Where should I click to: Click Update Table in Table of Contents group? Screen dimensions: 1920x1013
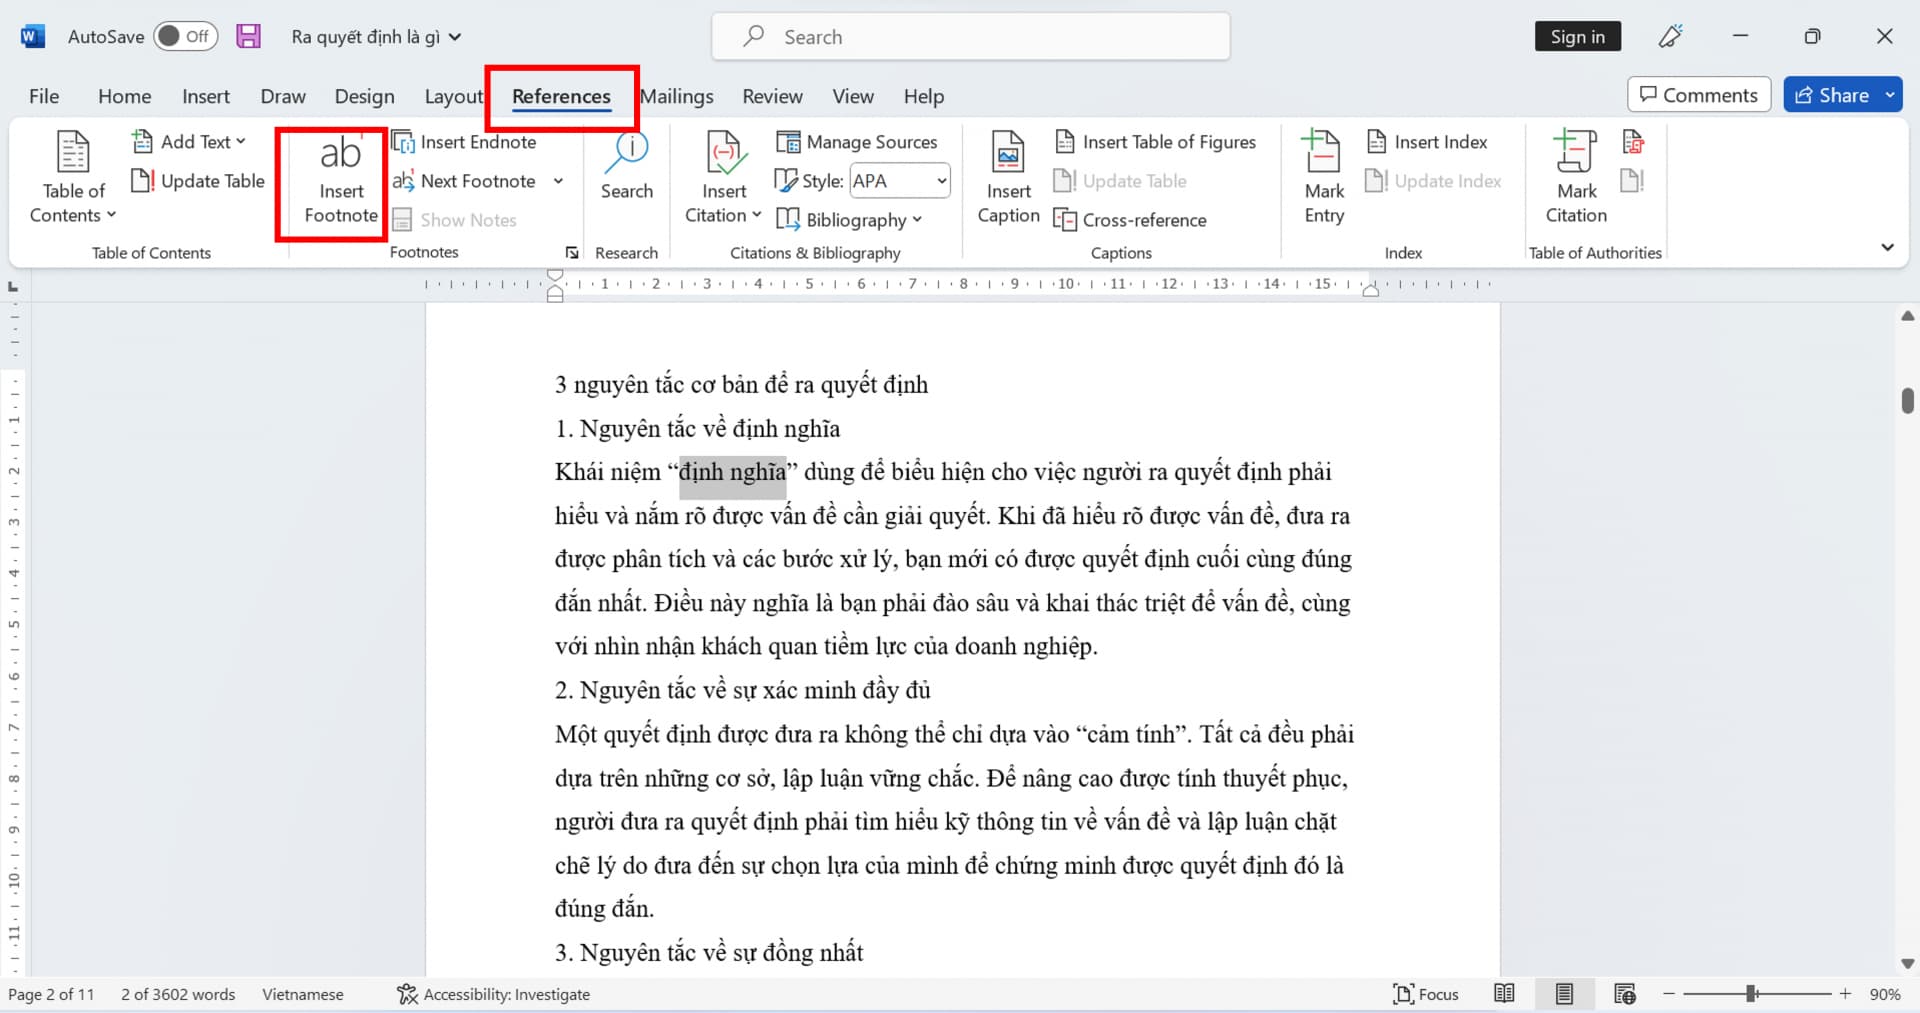point(198,181)
